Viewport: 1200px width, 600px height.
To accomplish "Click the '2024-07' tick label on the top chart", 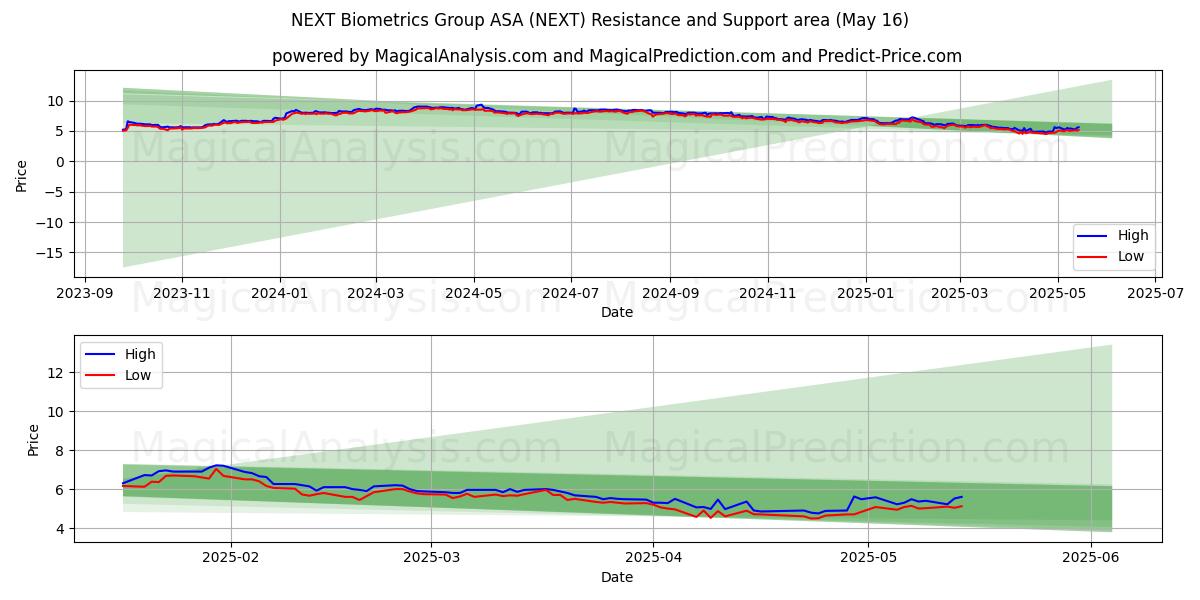I will [x=571, y=294].
